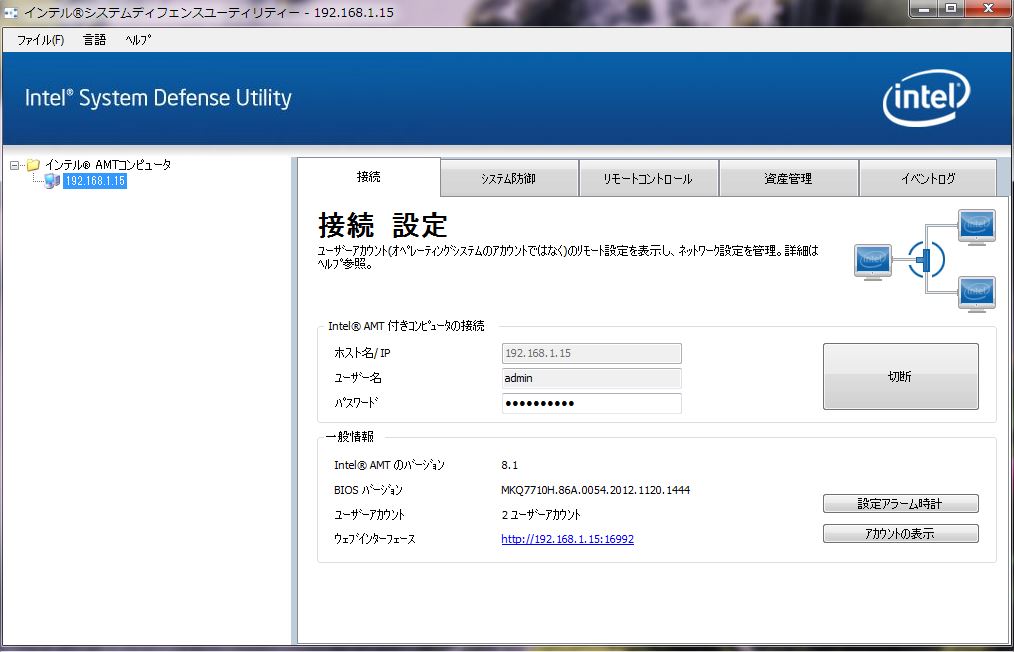This screenshot has height=652, width=1014.
Task: Click the 切断 disconnect button
Action: [900, 376]
